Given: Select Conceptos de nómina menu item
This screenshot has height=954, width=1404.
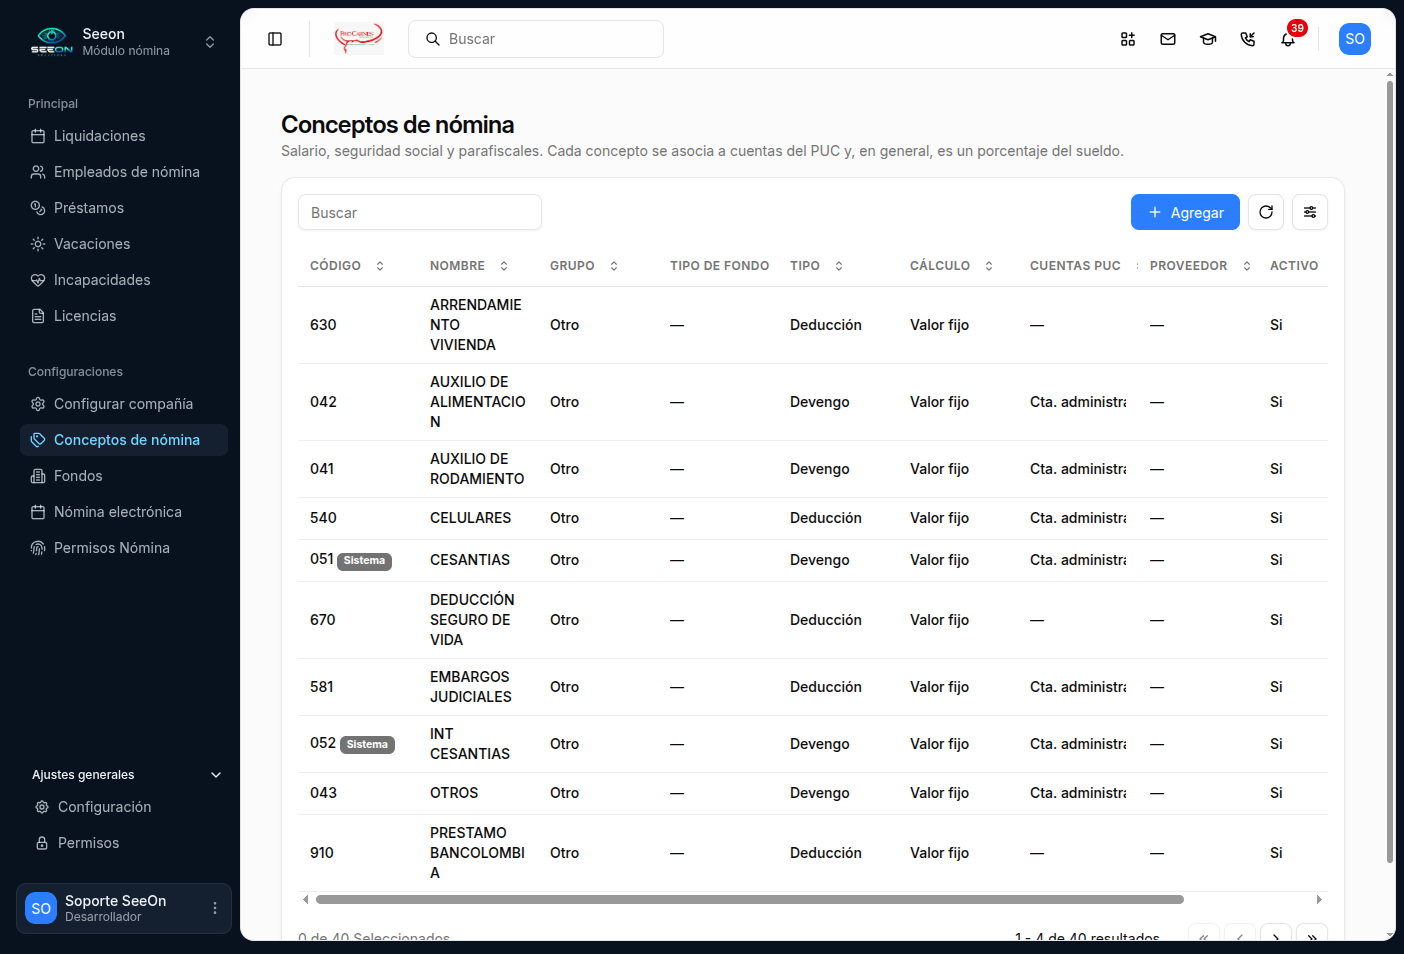Looking at the screenshot, I should 124,440.
